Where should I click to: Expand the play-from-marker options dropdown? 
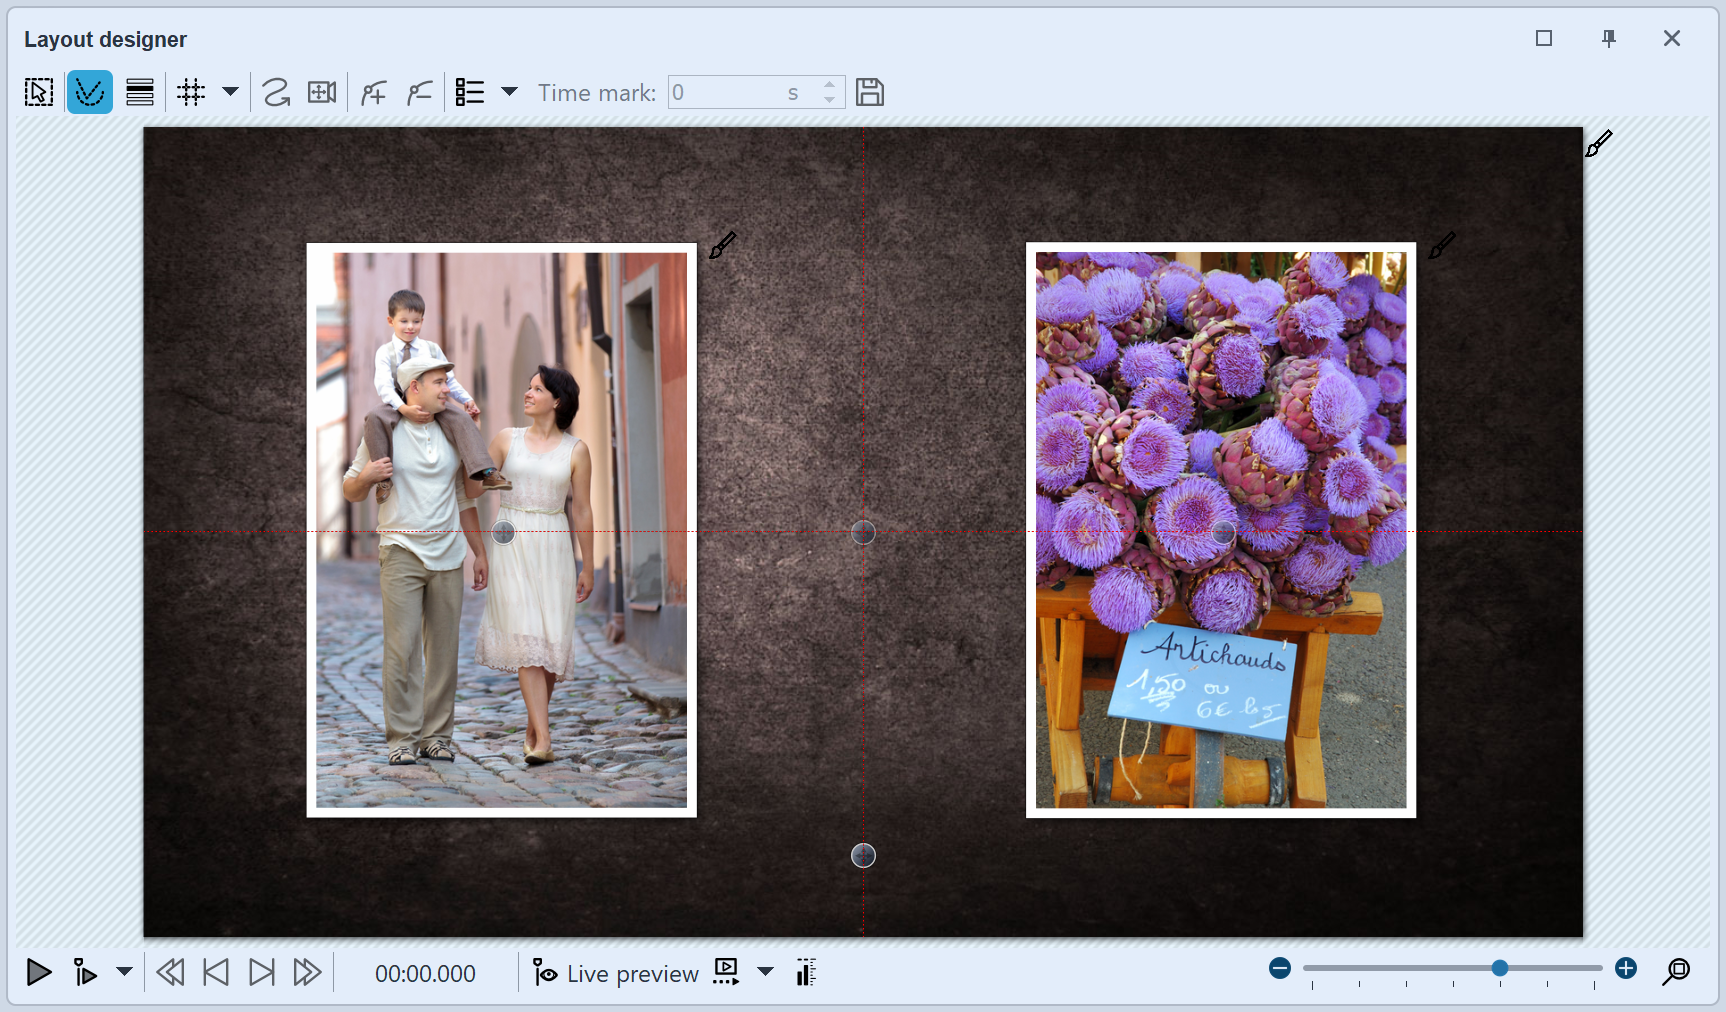124,972
